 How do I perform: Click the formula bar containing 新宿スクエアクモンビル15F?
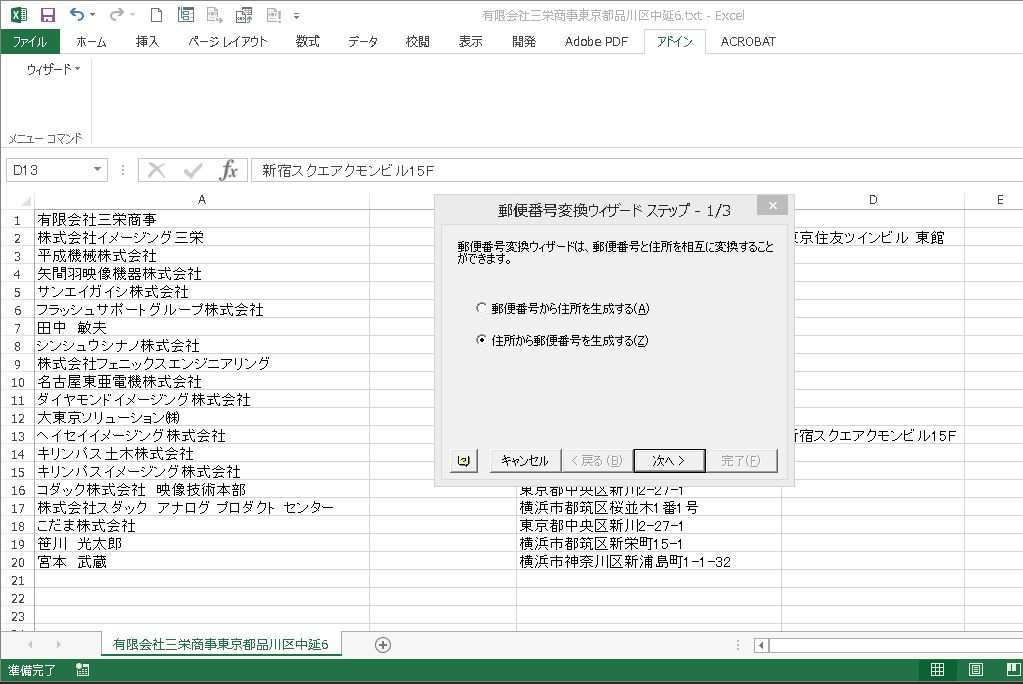(x=636, y=170)
